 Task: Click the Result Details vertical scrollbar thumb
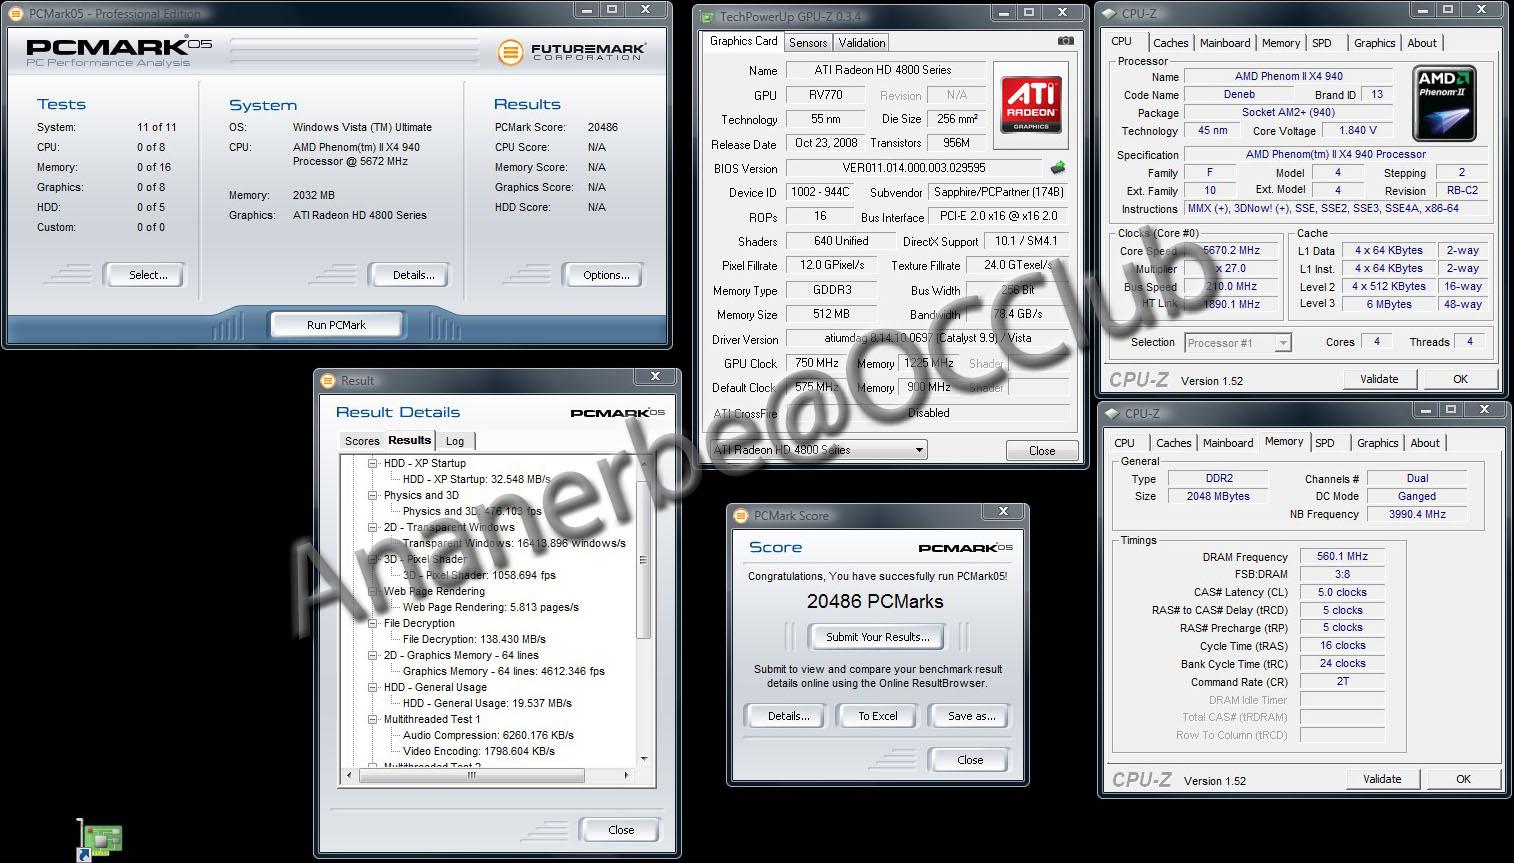(x=643, y=560)
